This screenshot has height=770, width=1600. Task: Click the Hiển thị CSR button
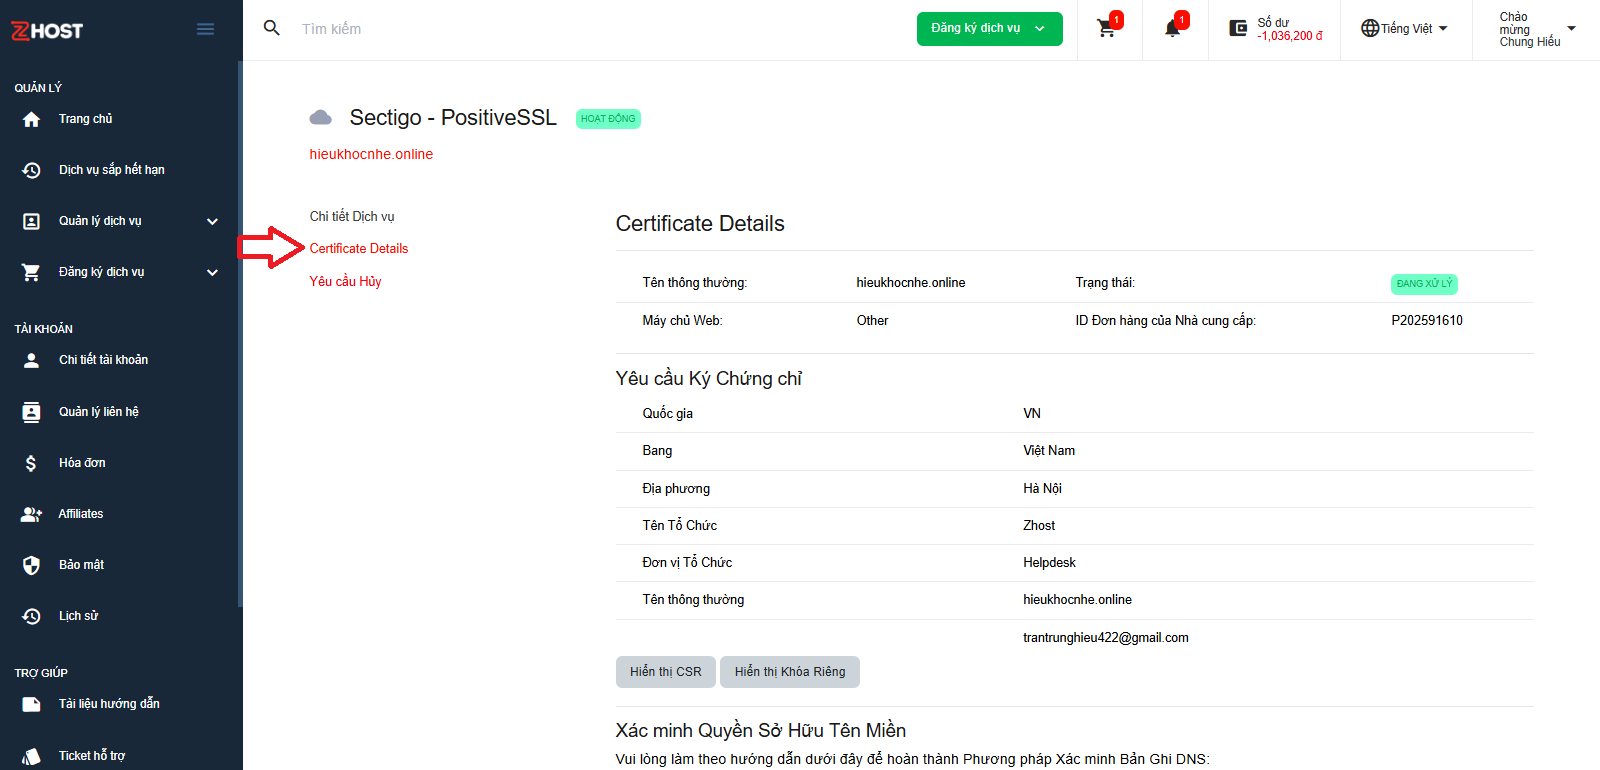pos(666,672)
